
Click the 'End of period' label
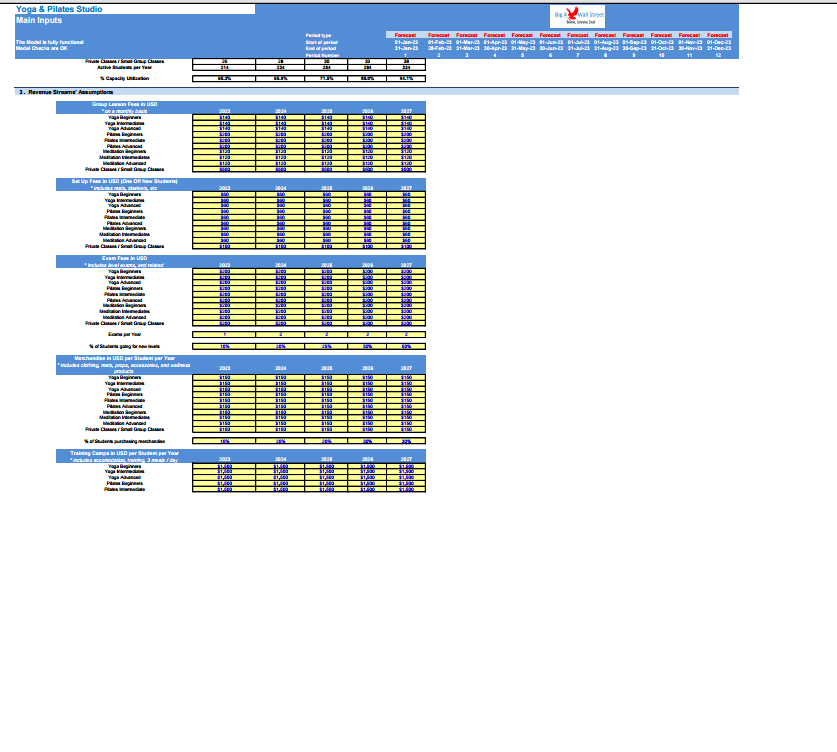(x=320, y=49)
